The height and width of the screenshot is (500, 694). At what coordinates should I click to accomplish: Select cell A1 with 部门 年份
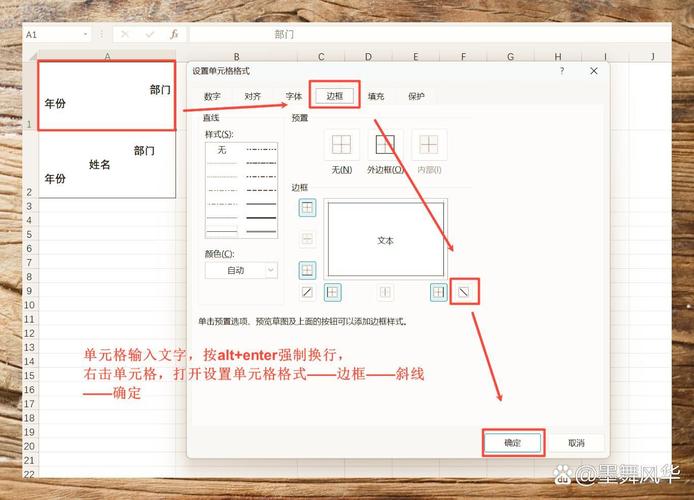[x=107, y=96]
